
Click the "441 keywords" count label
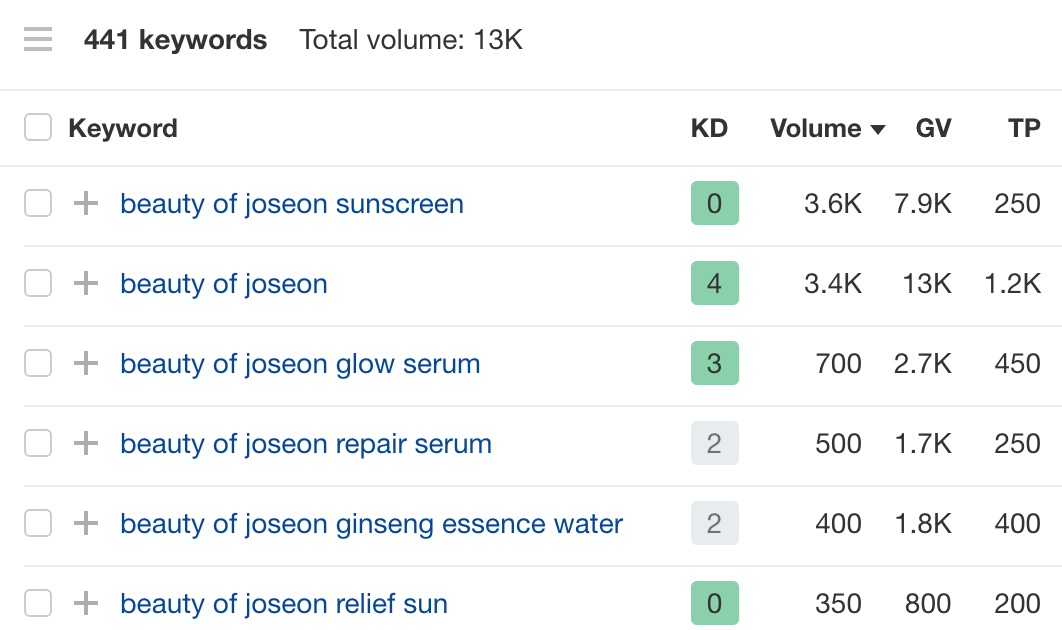coord(176,39)
